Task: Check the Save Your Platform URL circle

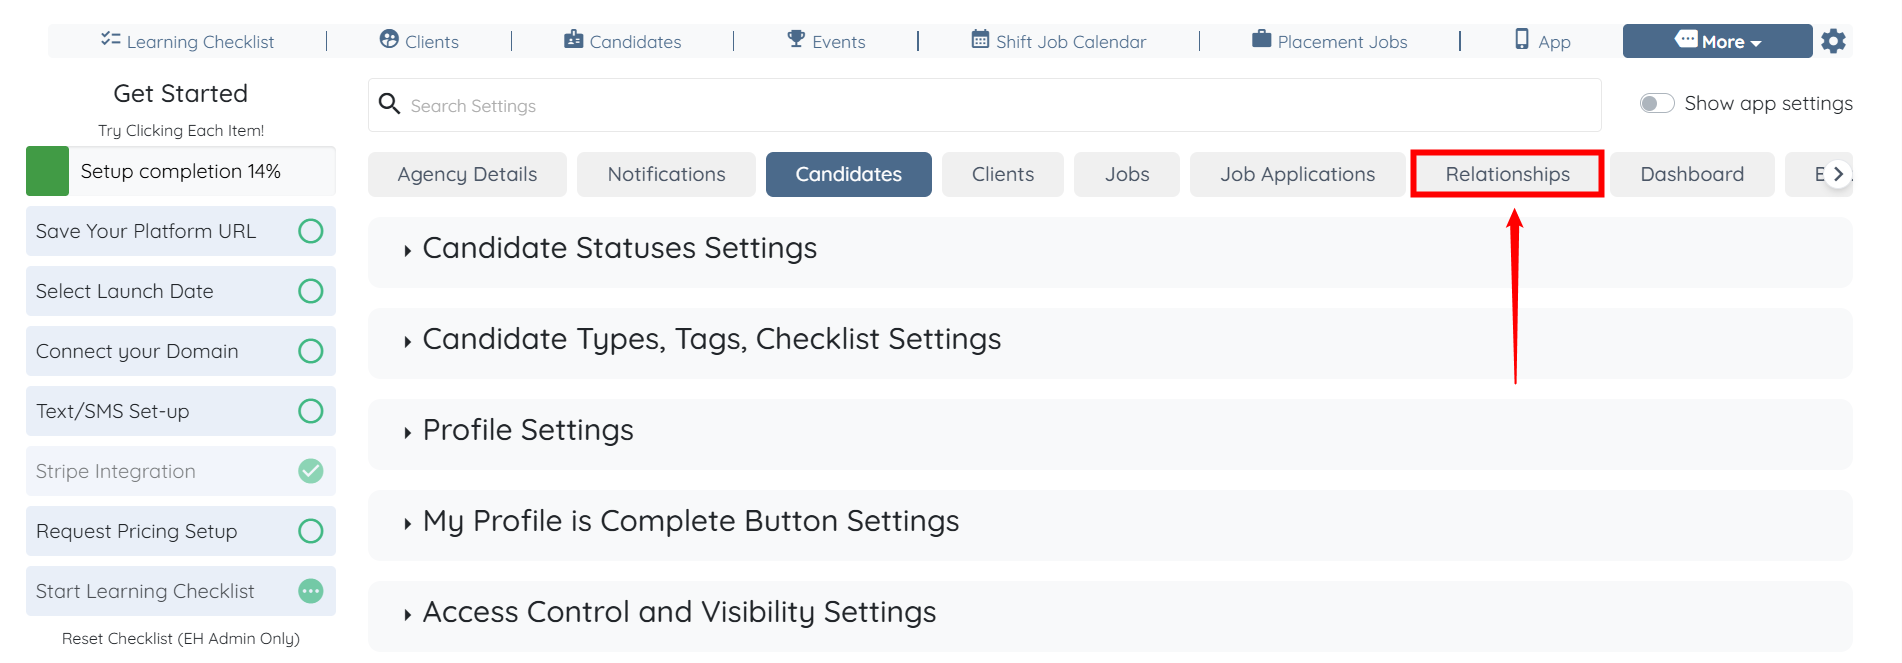Action: click(311, 231)
